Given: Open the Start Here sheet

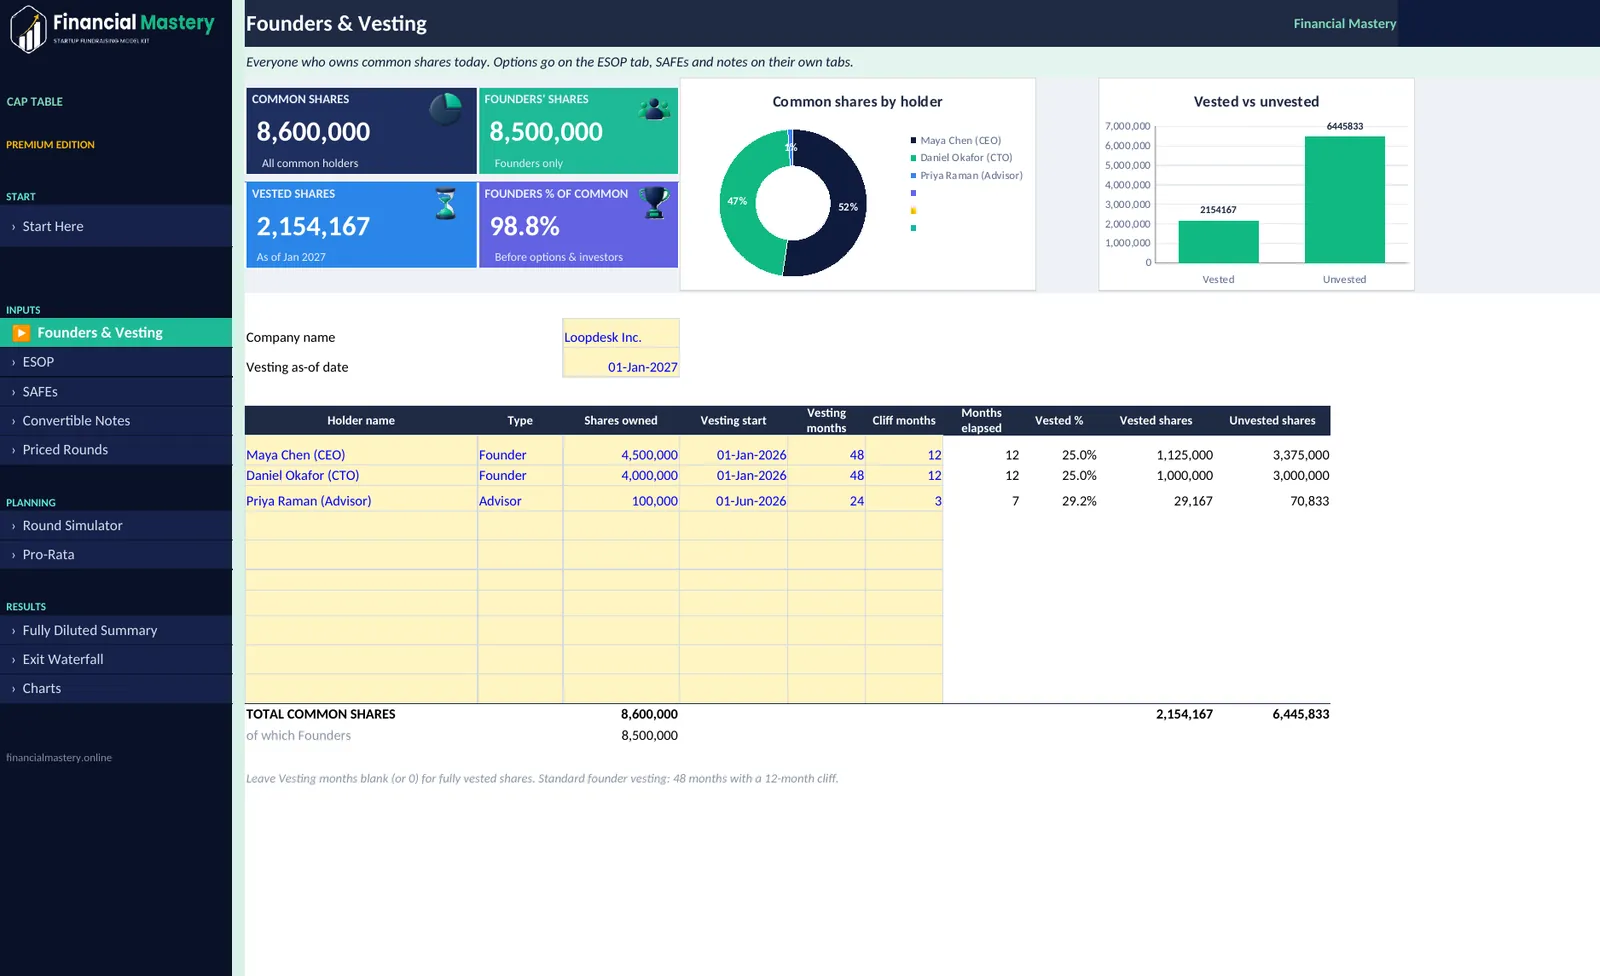Looking at the screenshot, I should 116,226.
